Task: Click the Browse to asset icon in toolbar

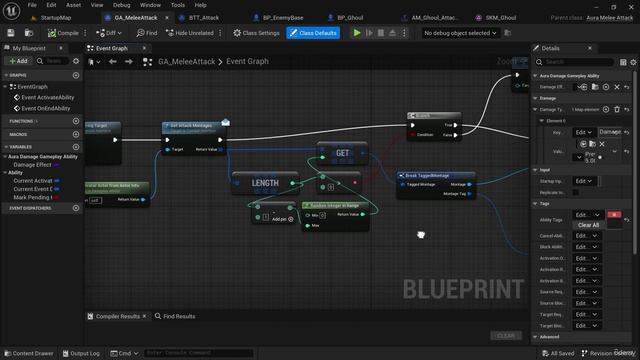Action: tap(29, 33)
